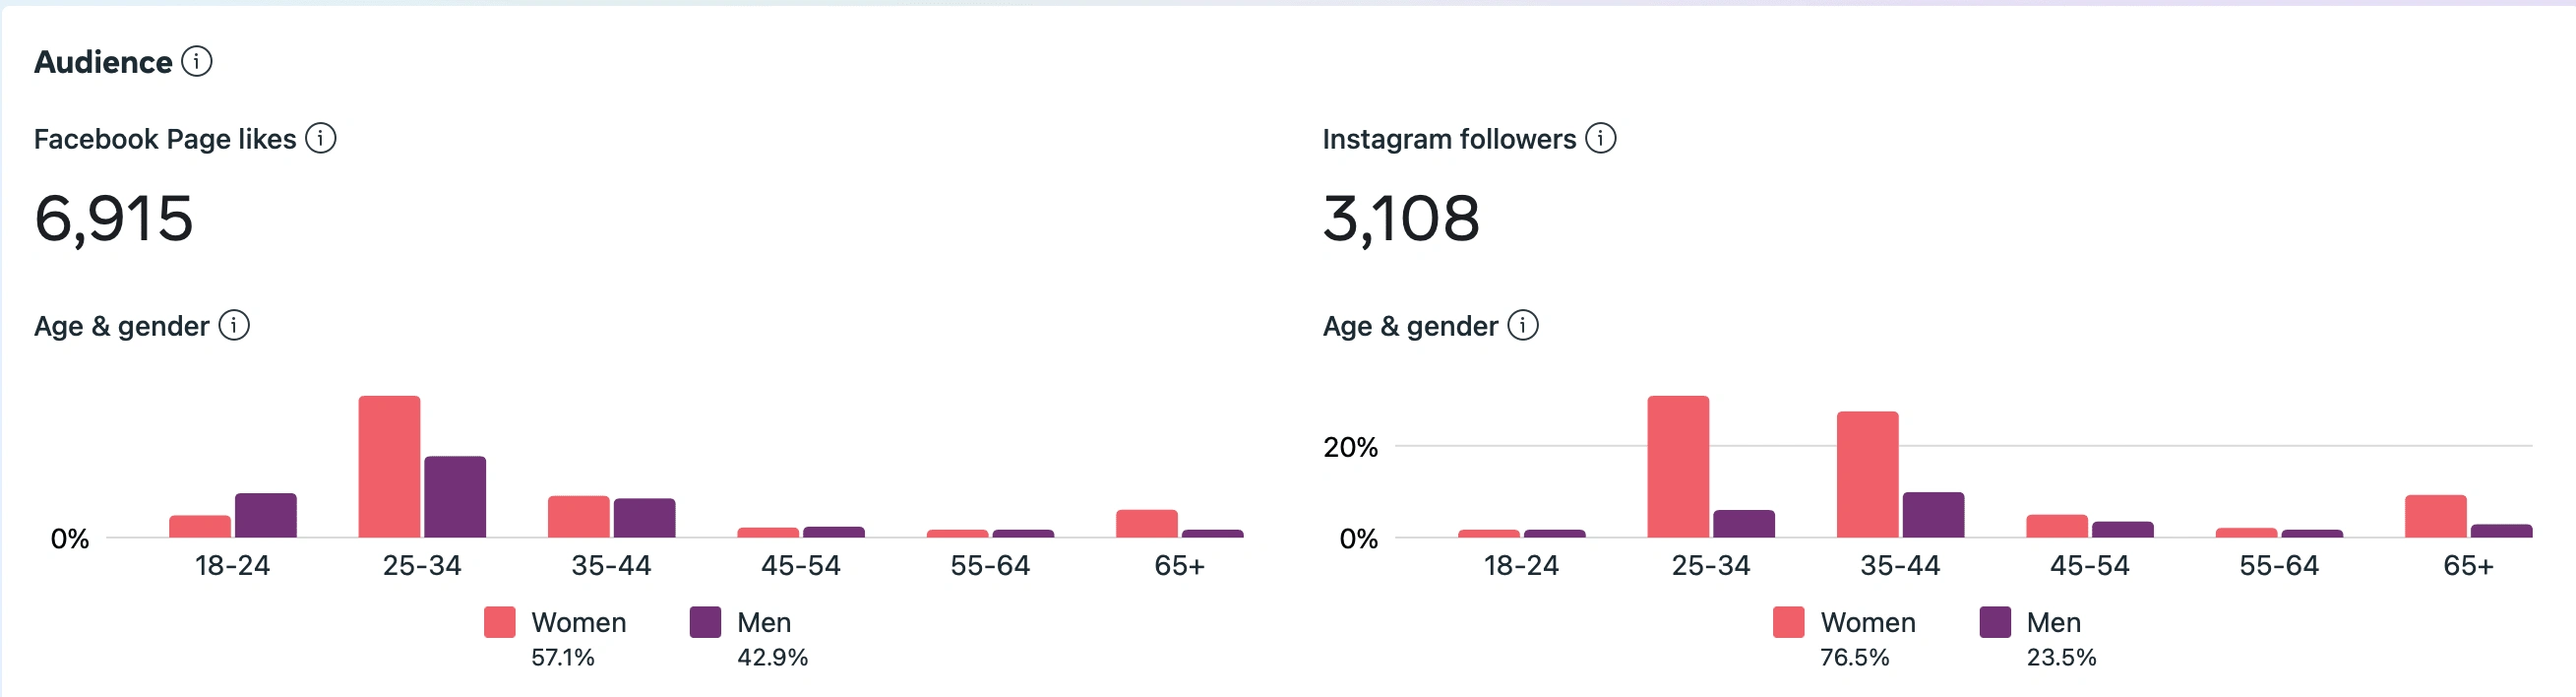Click the 6,915 Facebook Page likes count

tap(114, 219)
